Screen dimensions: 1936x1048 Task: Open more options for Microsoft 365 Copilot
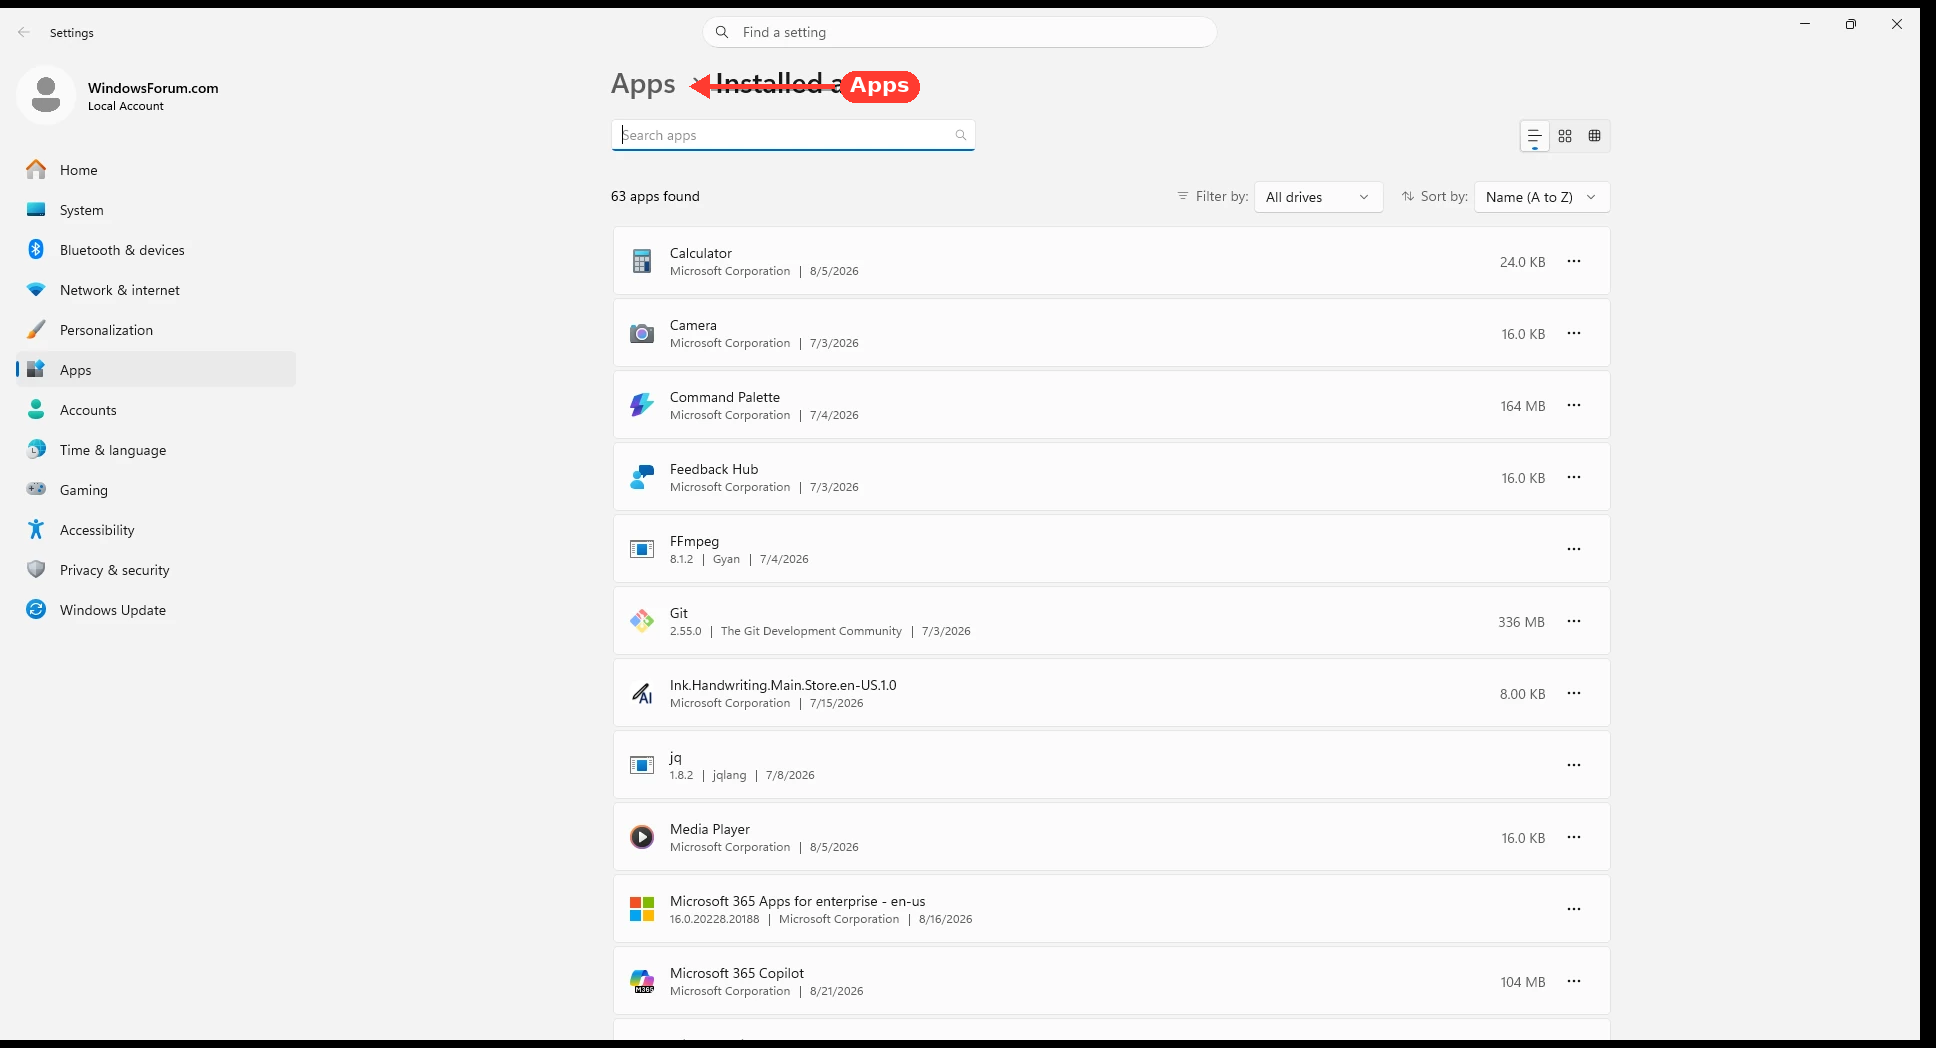[1574, 981]
